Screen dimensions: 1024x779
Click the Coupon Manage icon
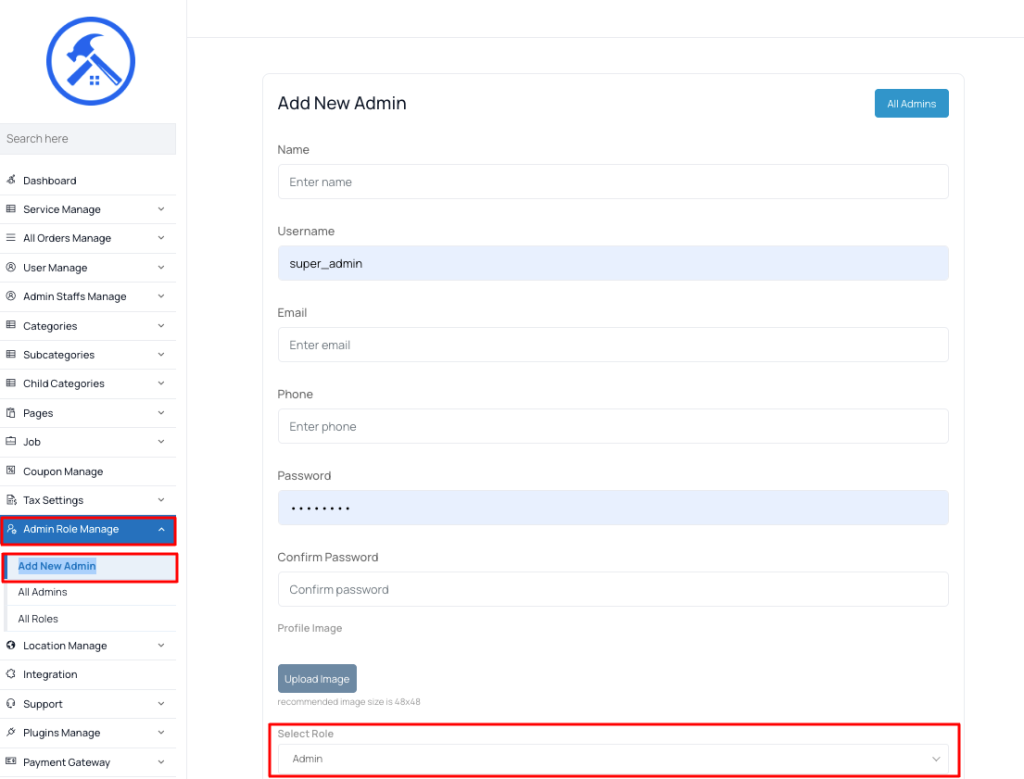pos(11,471)
